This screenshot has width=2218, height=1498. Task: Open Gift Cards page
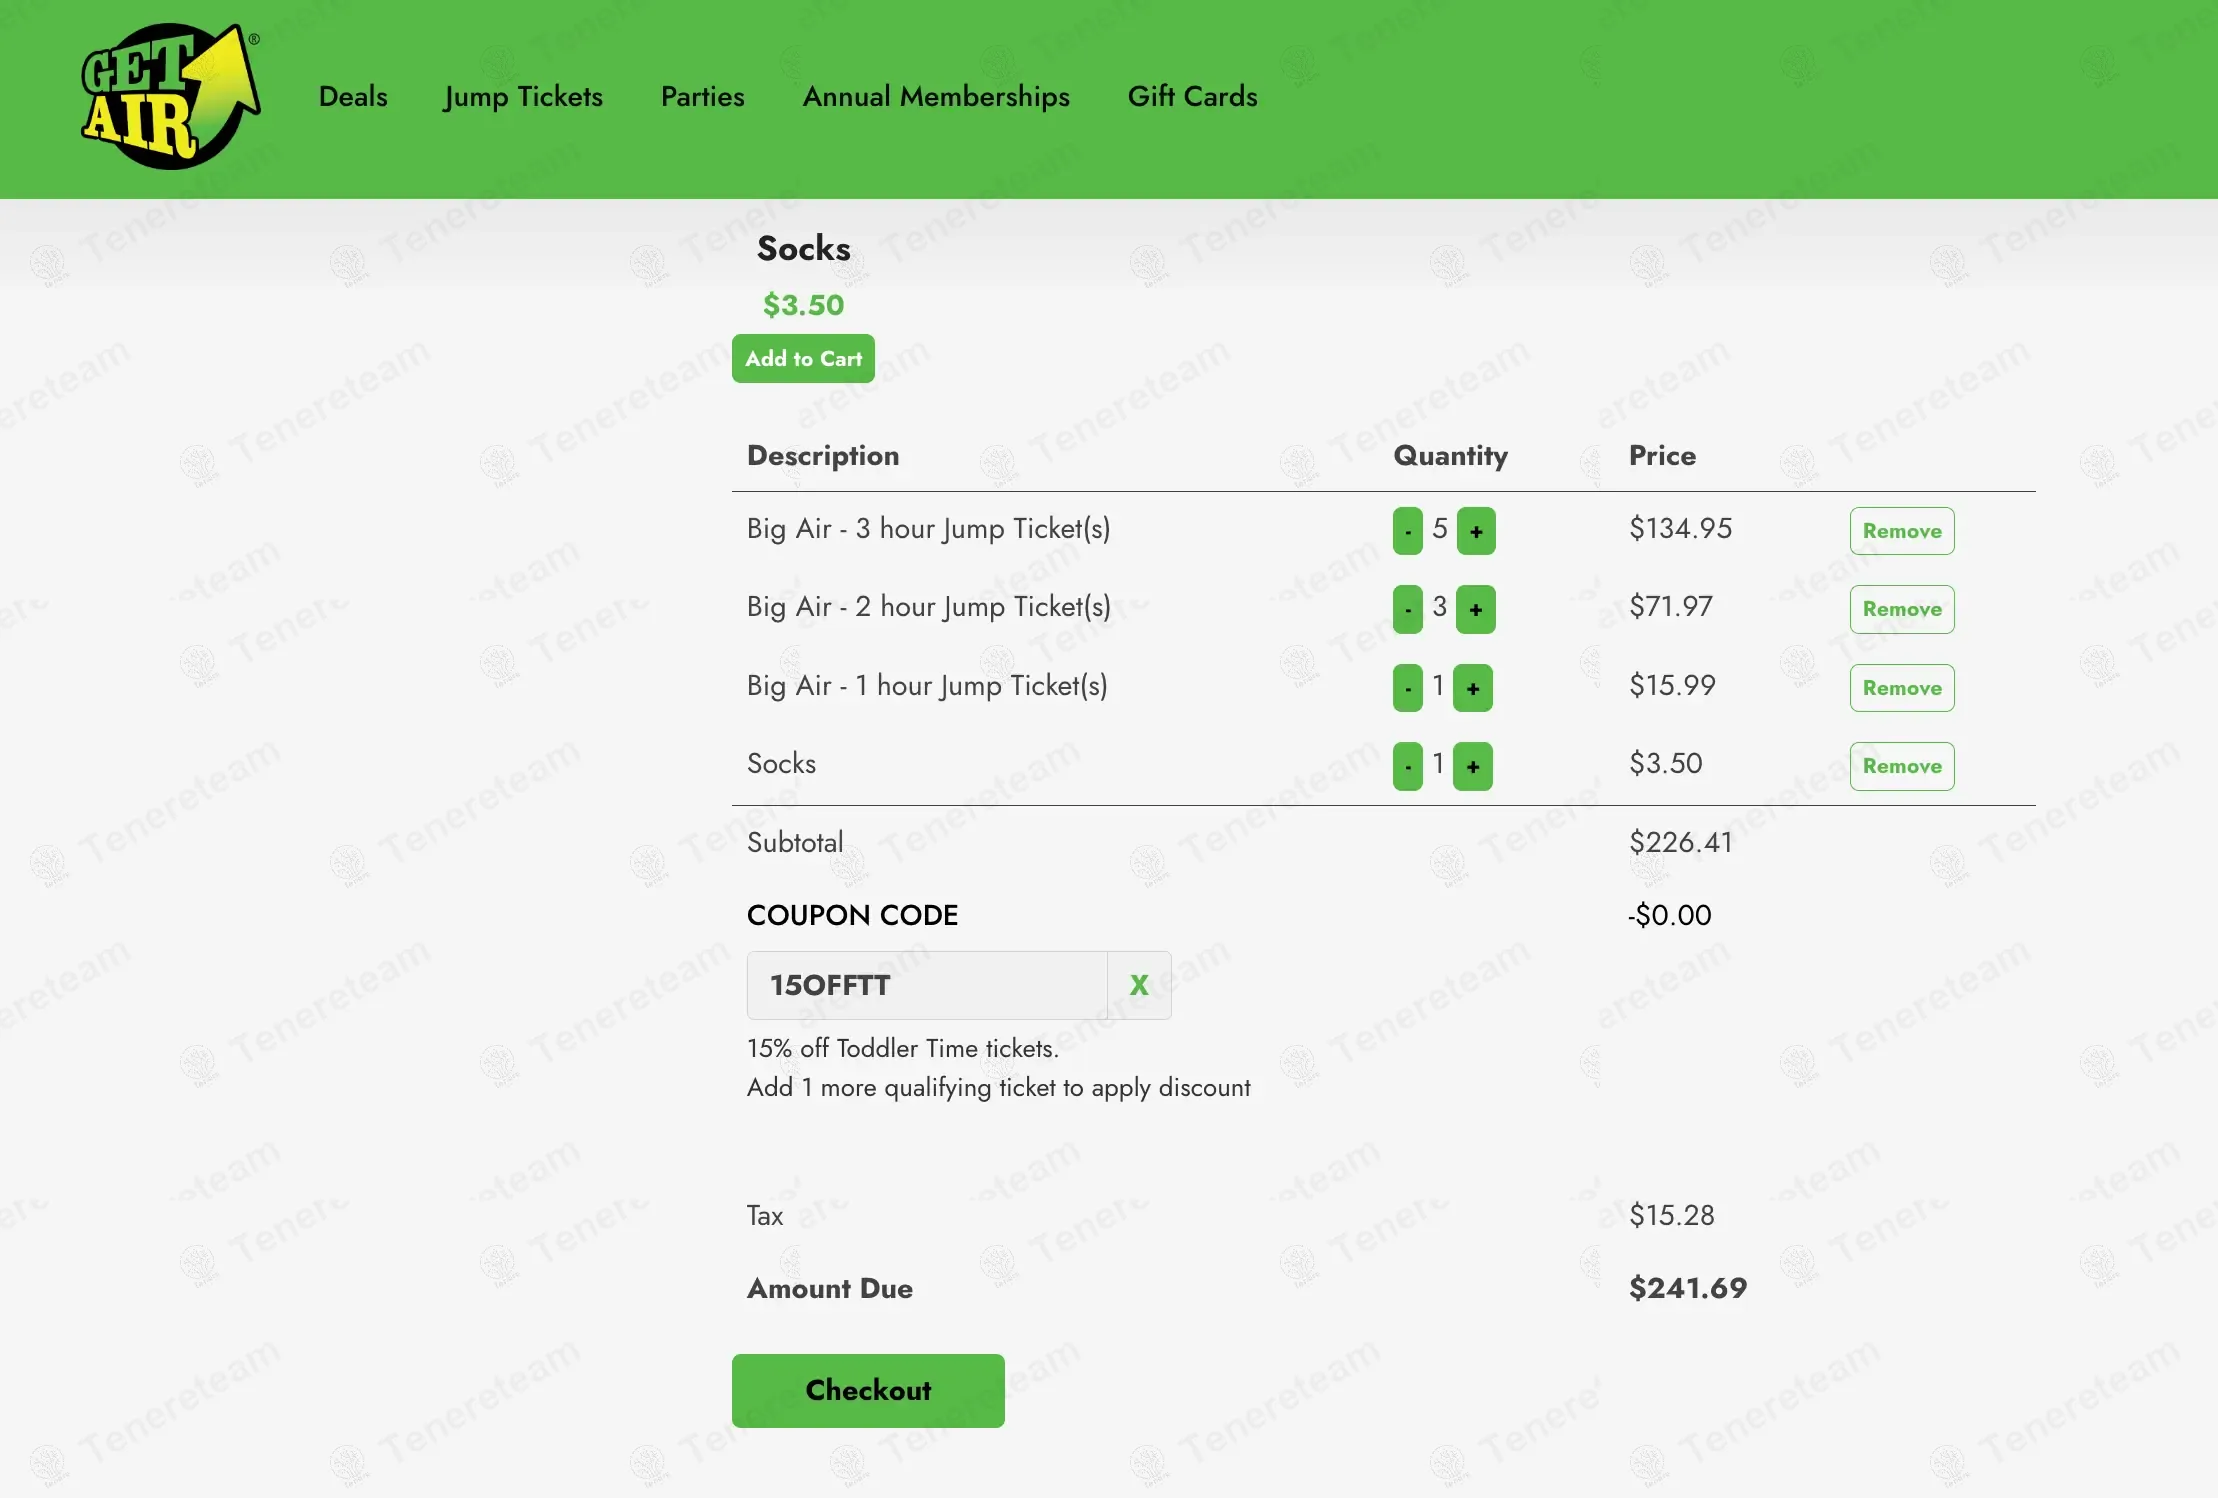(x=1192, y=97)
